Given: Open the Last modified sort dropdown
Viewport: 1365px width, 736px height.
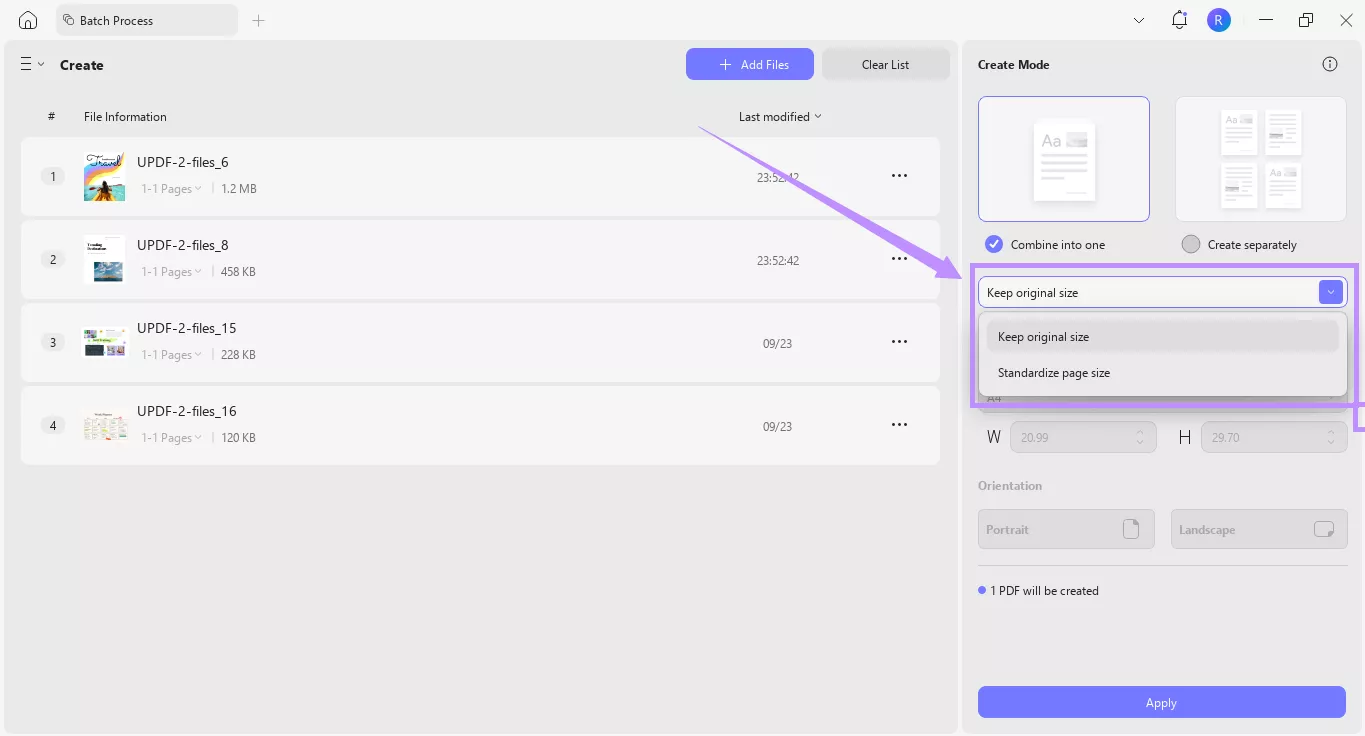Looking at the screenshot, I should [x=779, y=116].
